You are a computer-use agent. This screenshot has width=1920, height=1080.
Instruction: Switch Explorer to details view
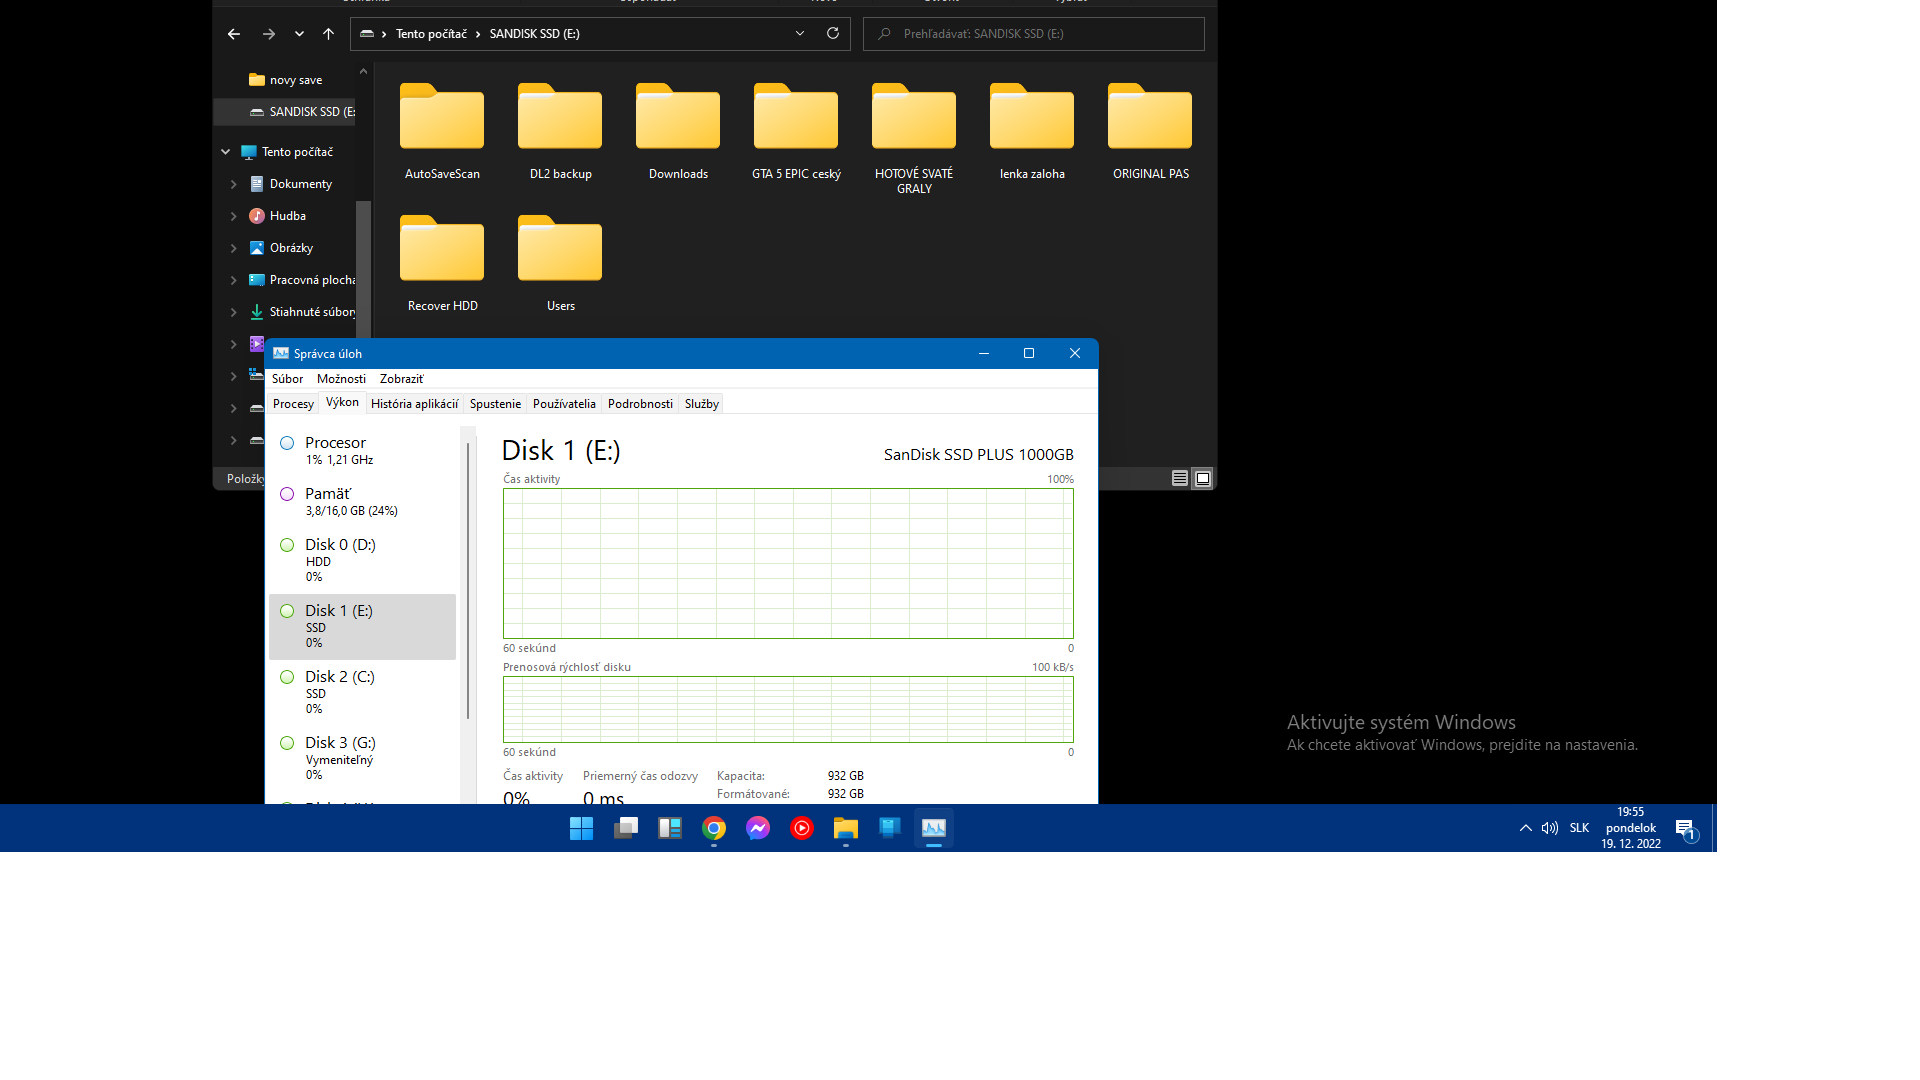tap(1180, 478)
